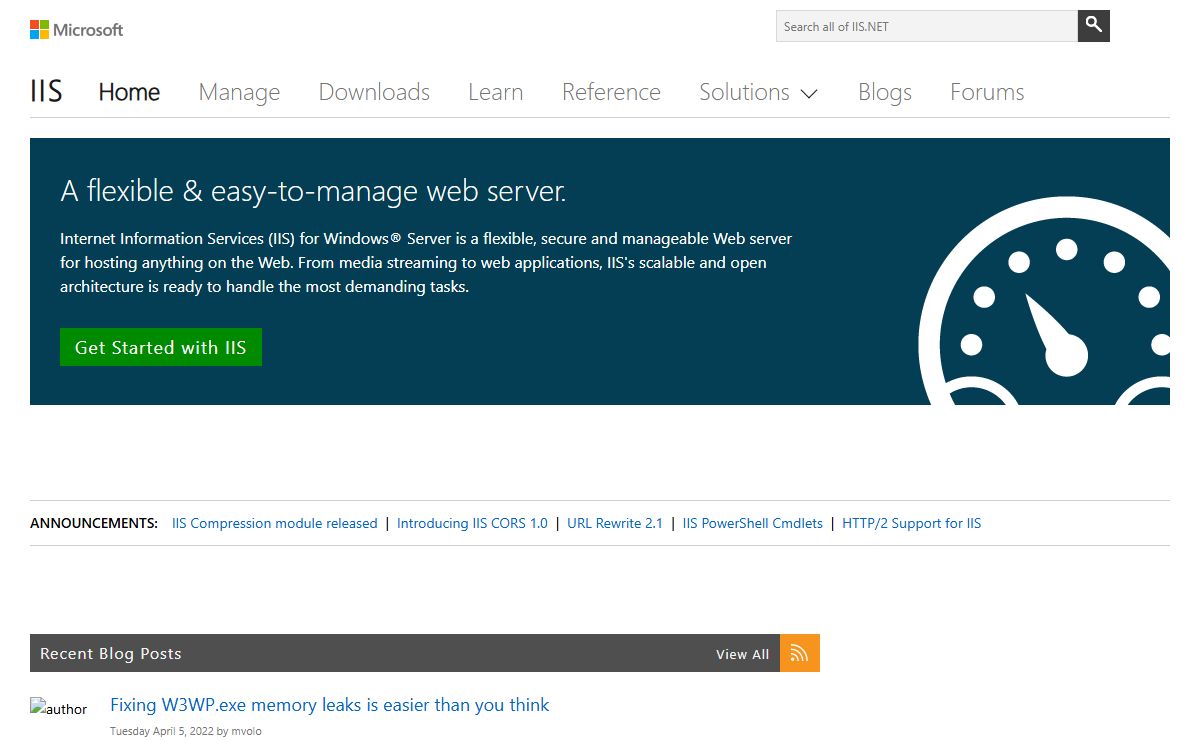Open the Blogs menu item
This screenshot has width=1200, height=740.
point(885,92)
